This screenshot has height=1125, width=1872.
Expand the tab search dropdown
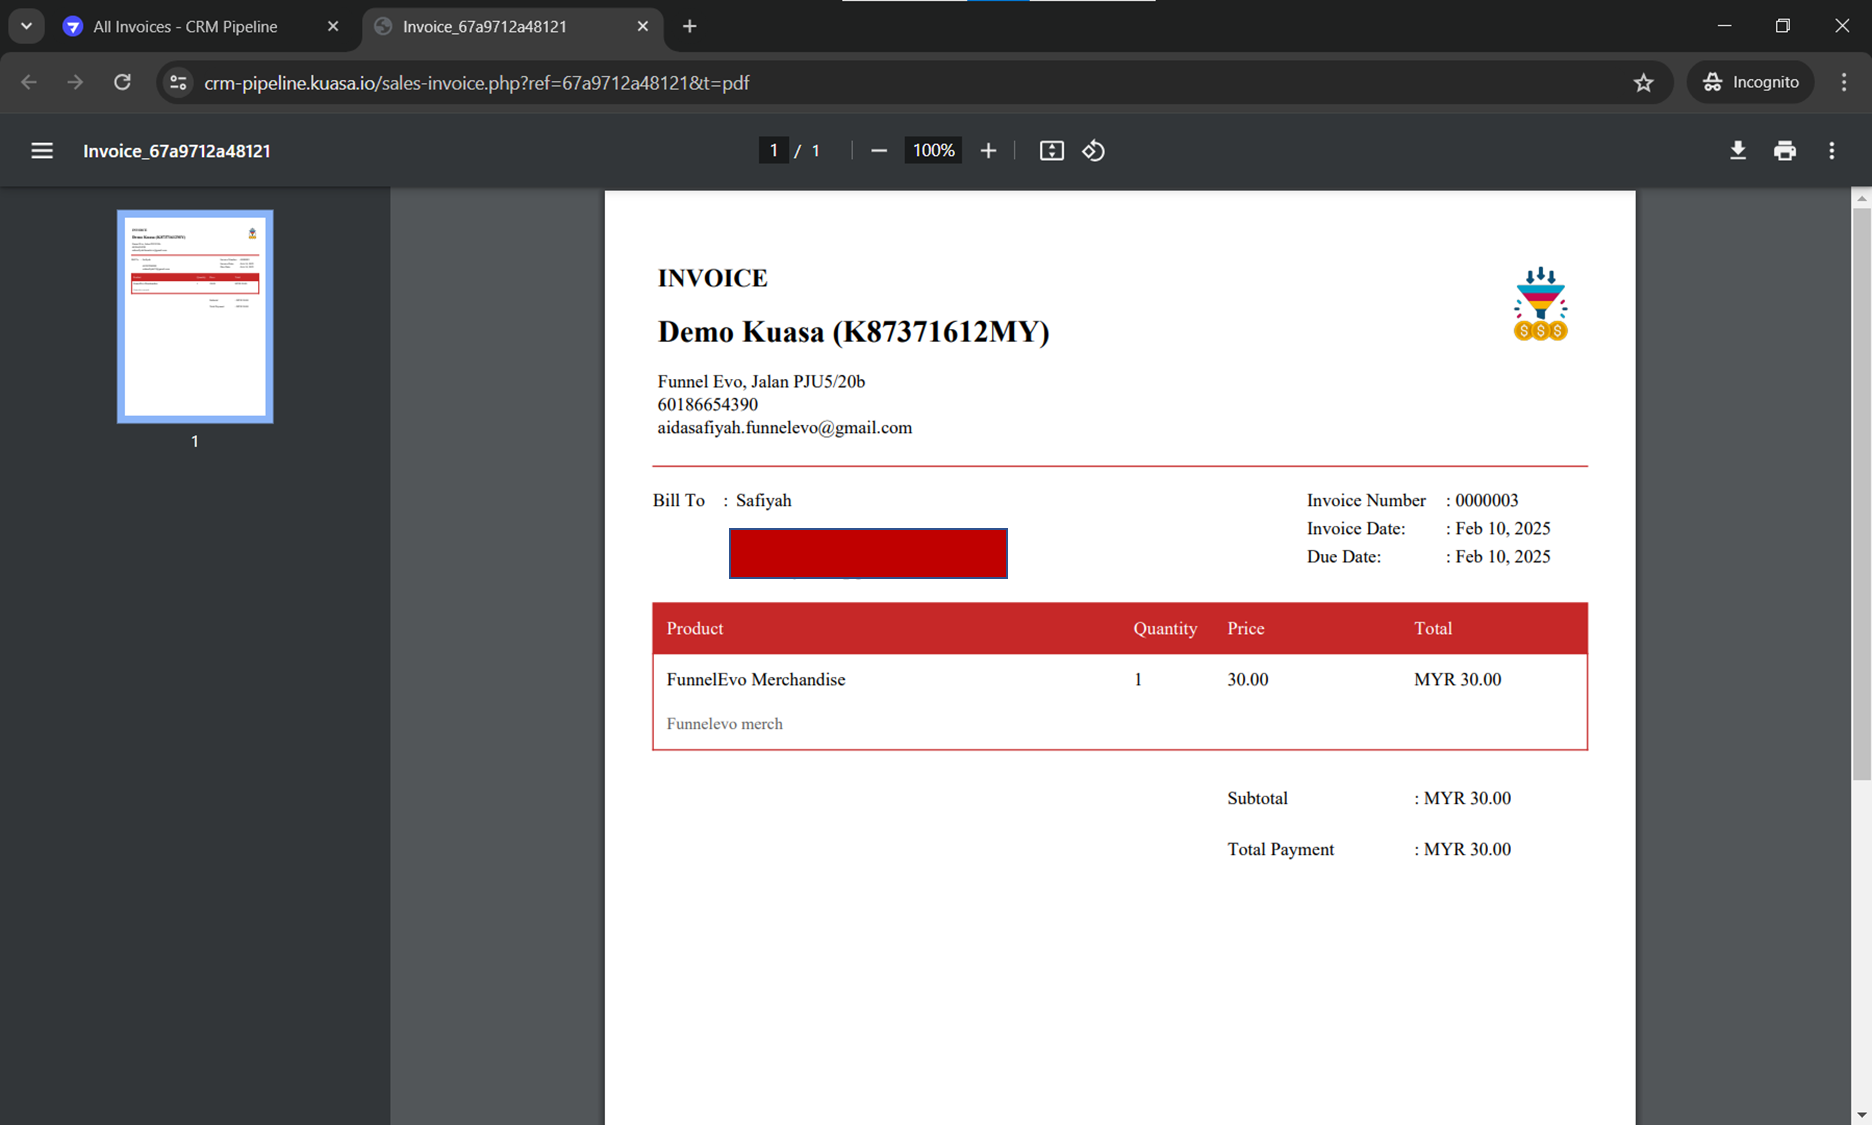point(27,26)
